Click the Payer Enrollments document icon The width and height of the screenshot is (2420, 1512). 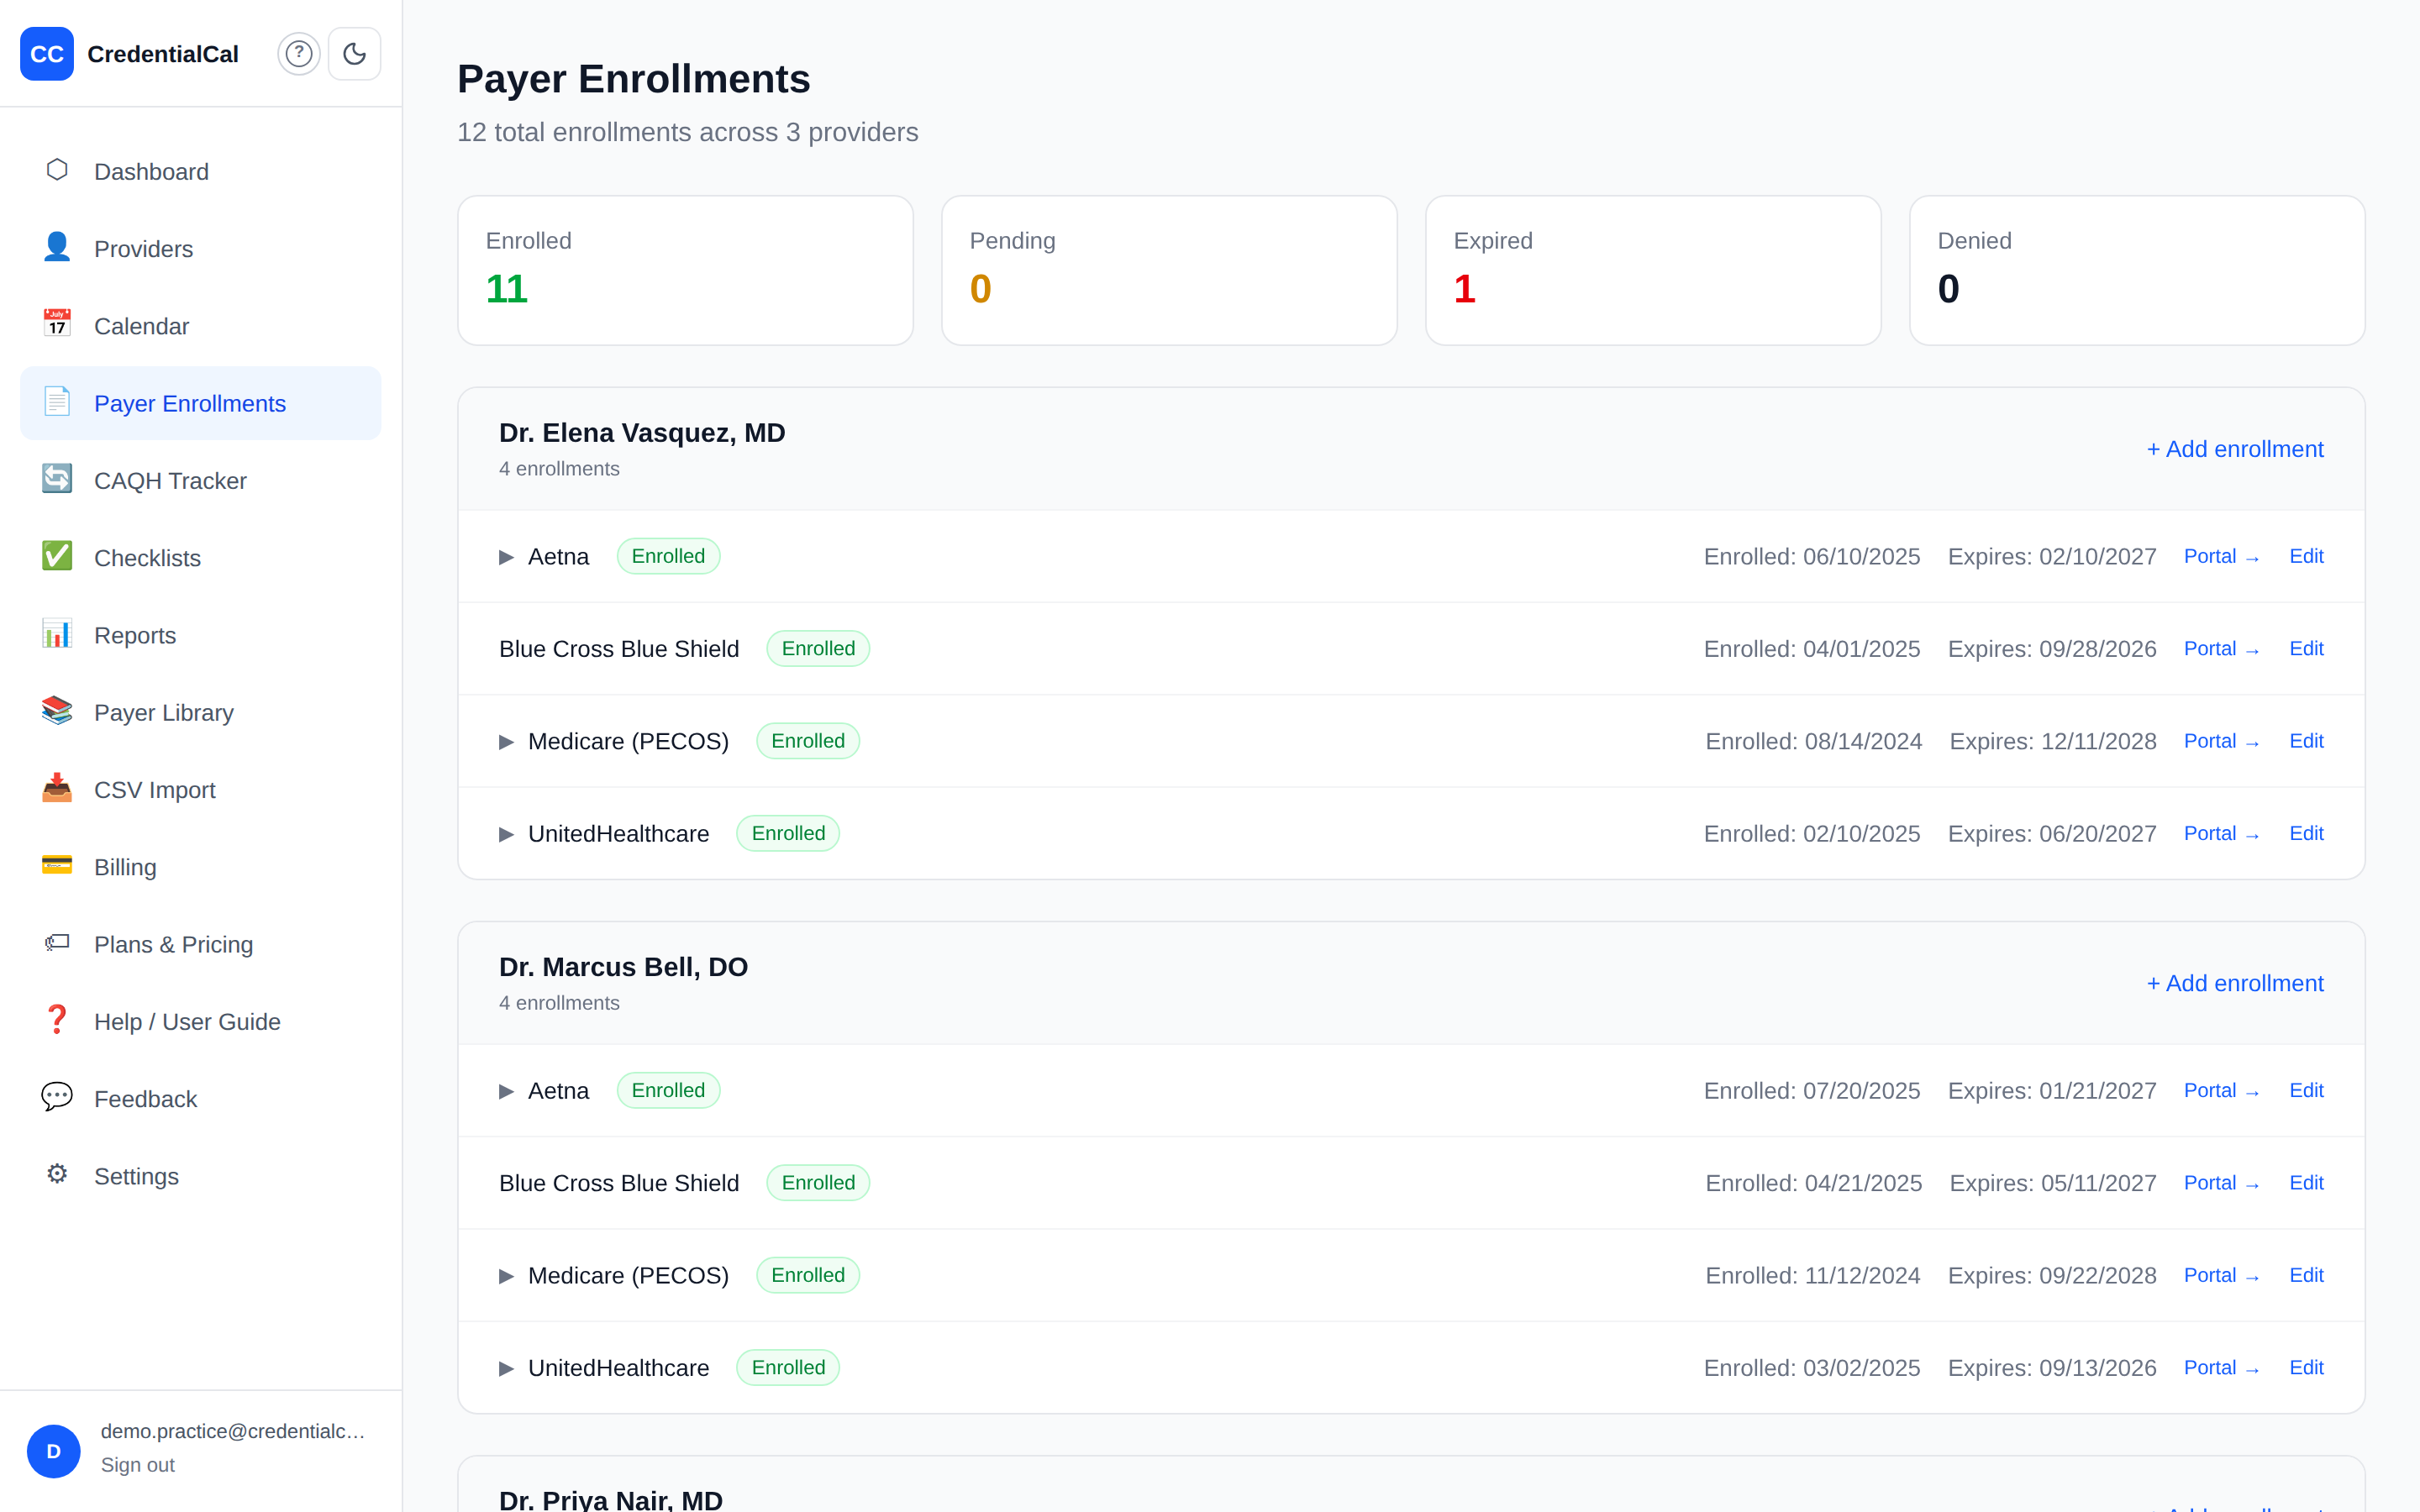pyautogui.click(x=57, y=402)
